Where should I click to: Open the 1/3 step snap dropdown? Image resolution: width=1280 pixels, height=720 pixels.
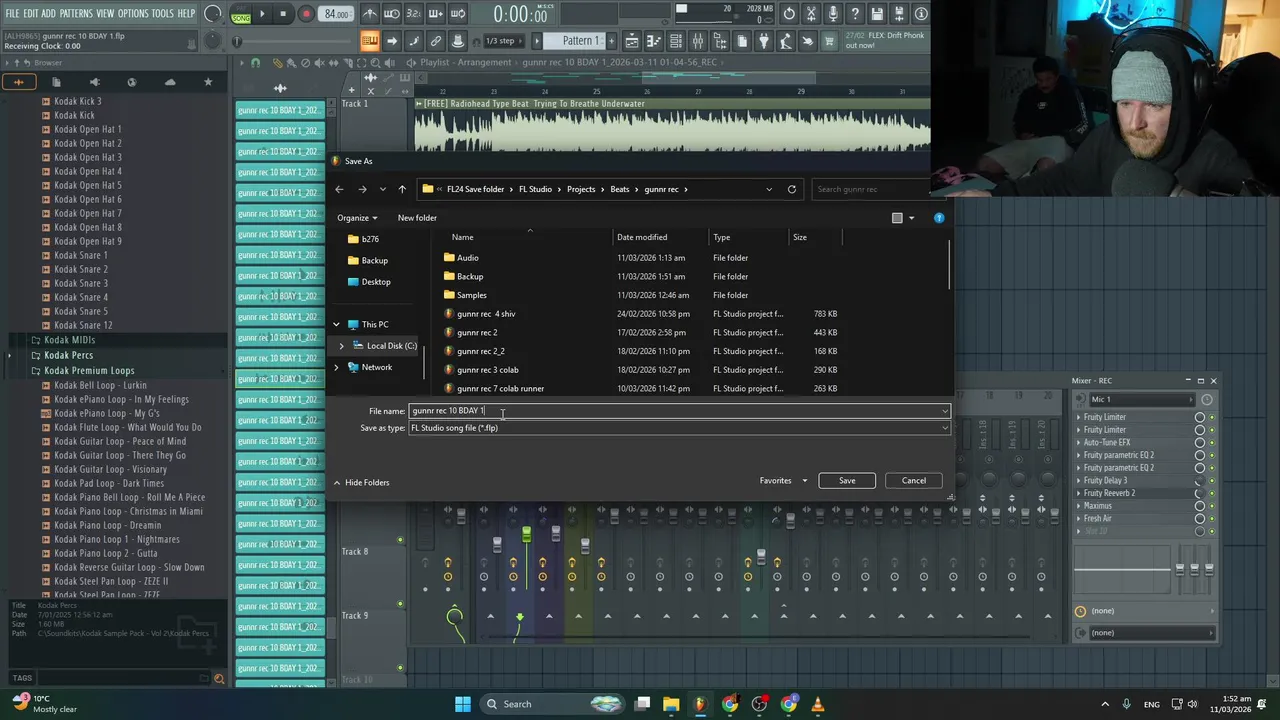pos(502,41)
